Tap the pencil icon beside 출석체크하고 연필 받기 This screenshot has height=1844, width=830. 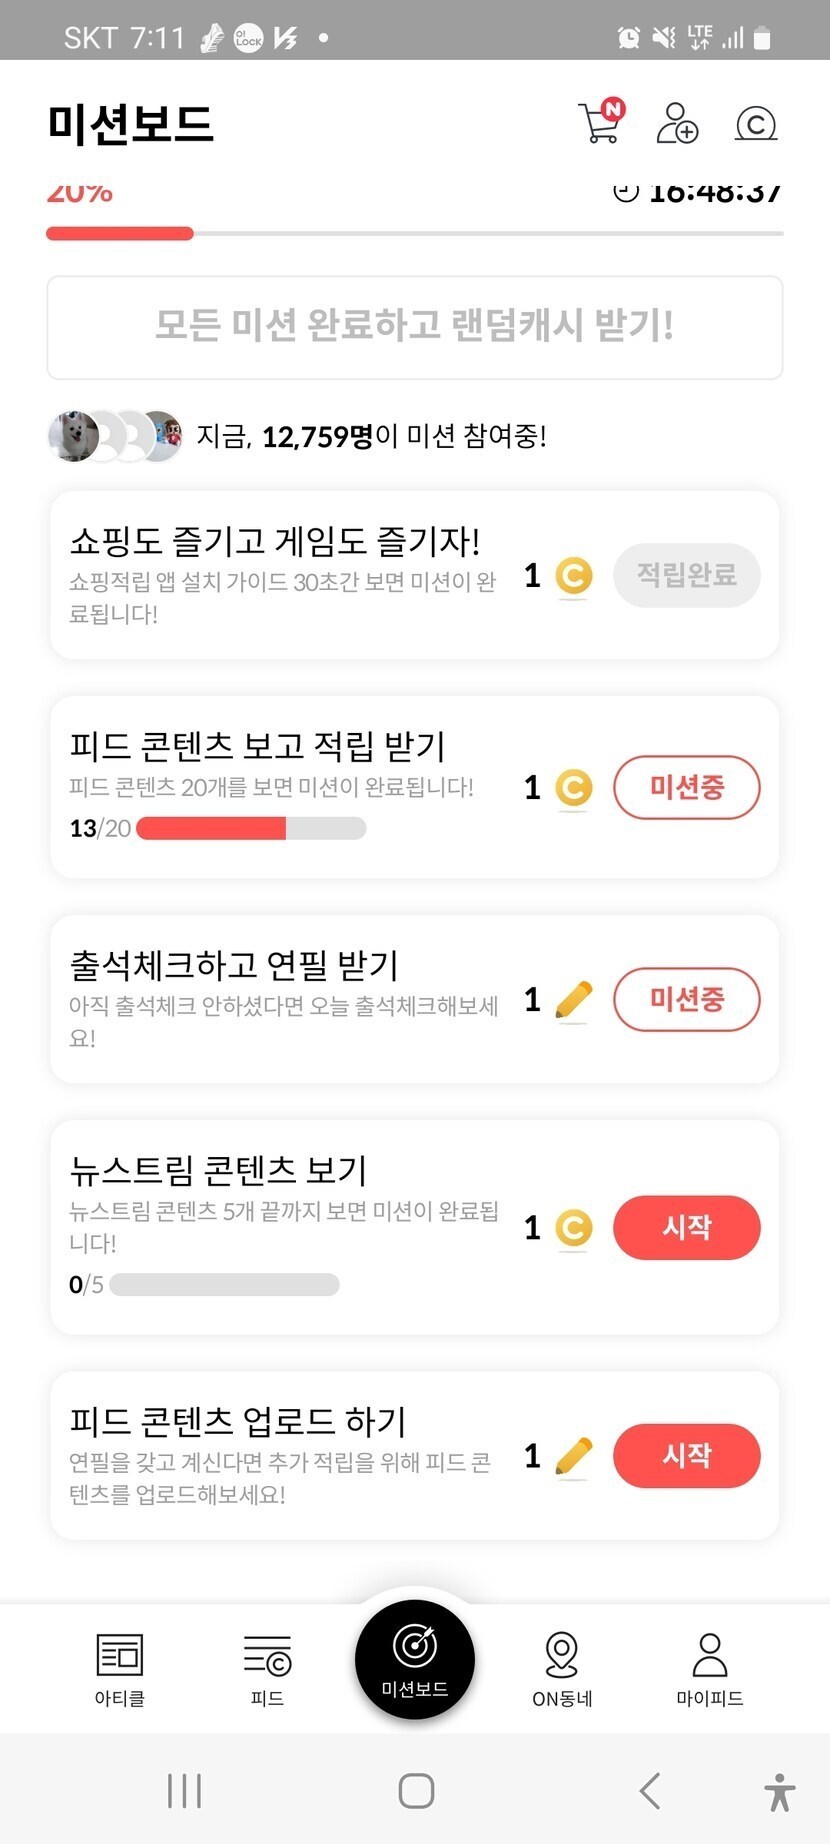[x=573, y=999]
